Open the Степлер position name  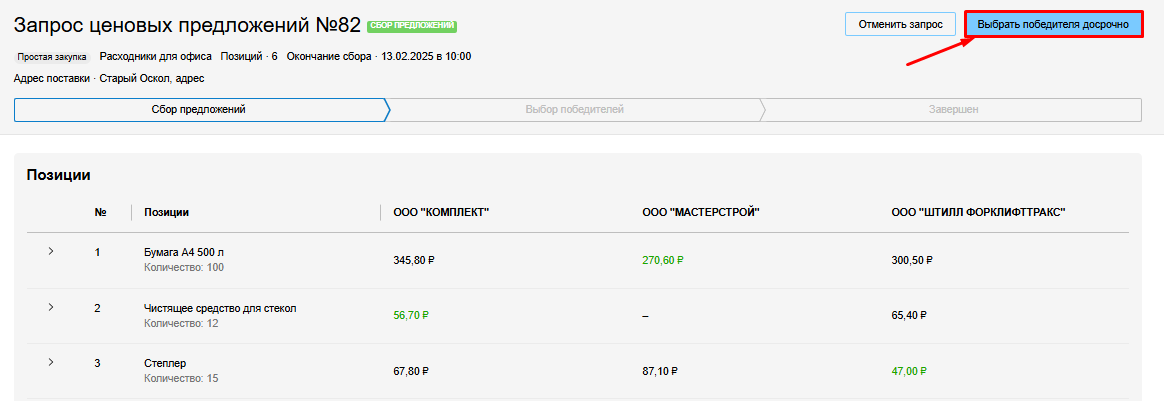pyautogui.click(x=165, y=363)
